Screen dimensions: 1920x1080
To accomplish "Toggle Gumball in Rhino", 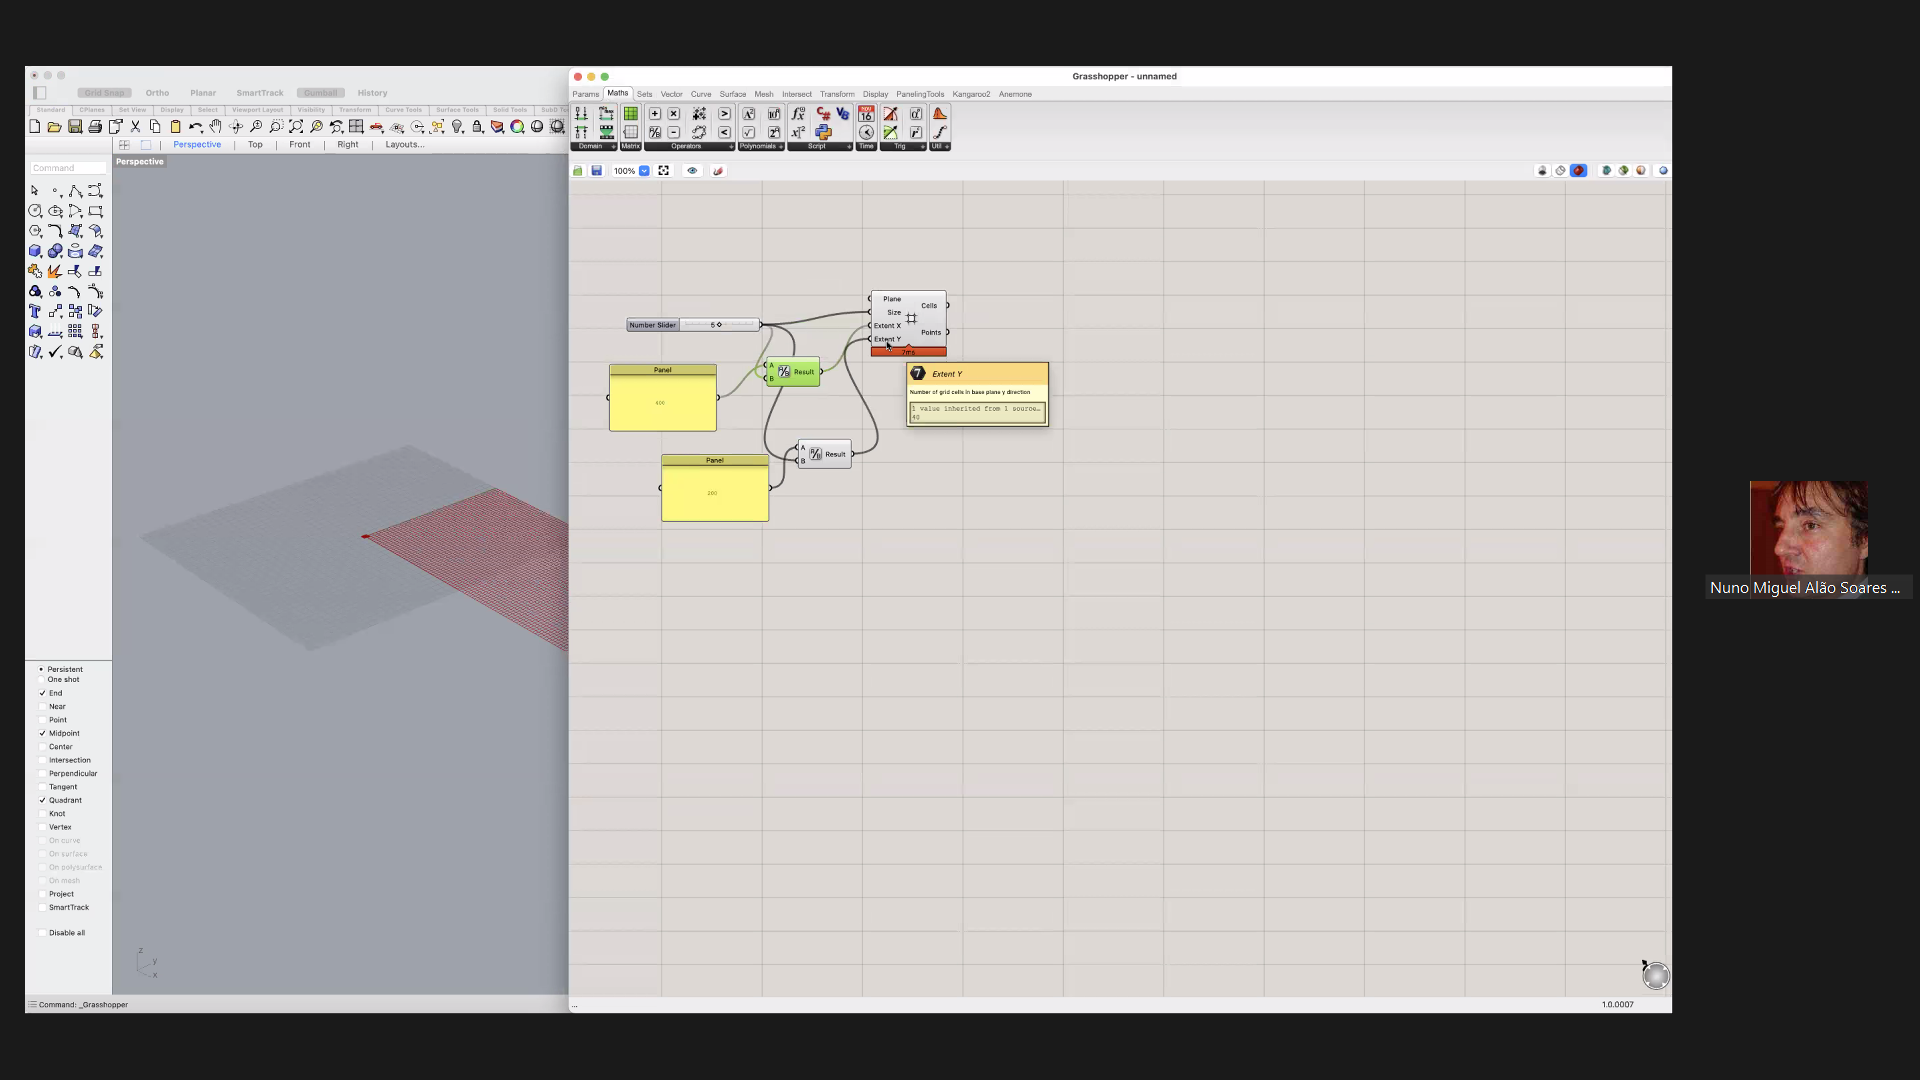I will click(320, 93).
